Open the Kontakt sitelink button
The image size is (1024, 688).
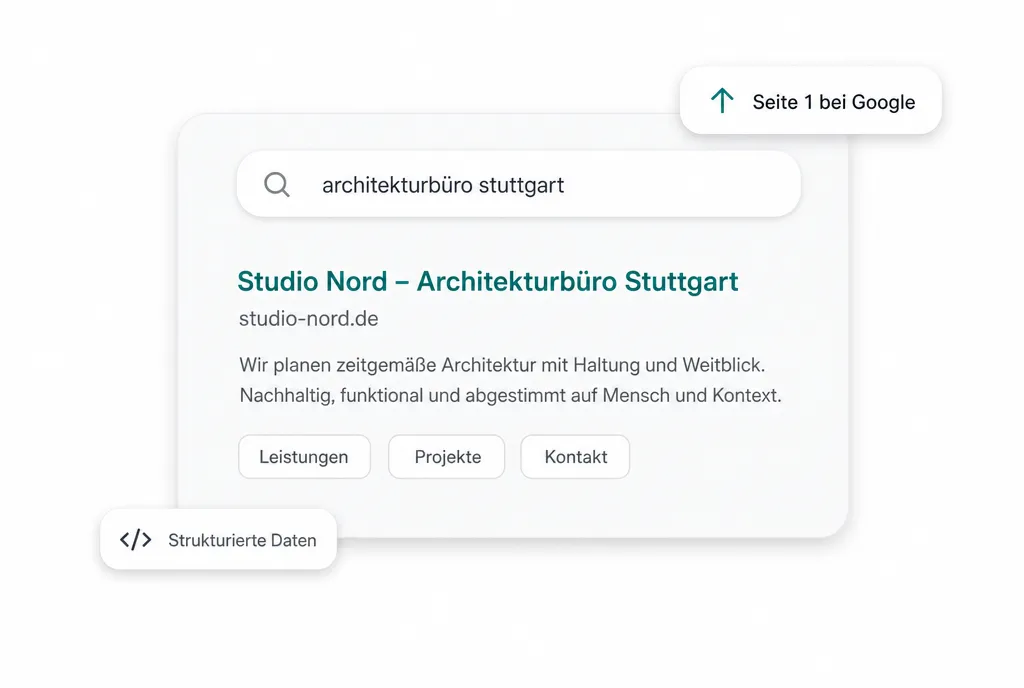point(575,457)
